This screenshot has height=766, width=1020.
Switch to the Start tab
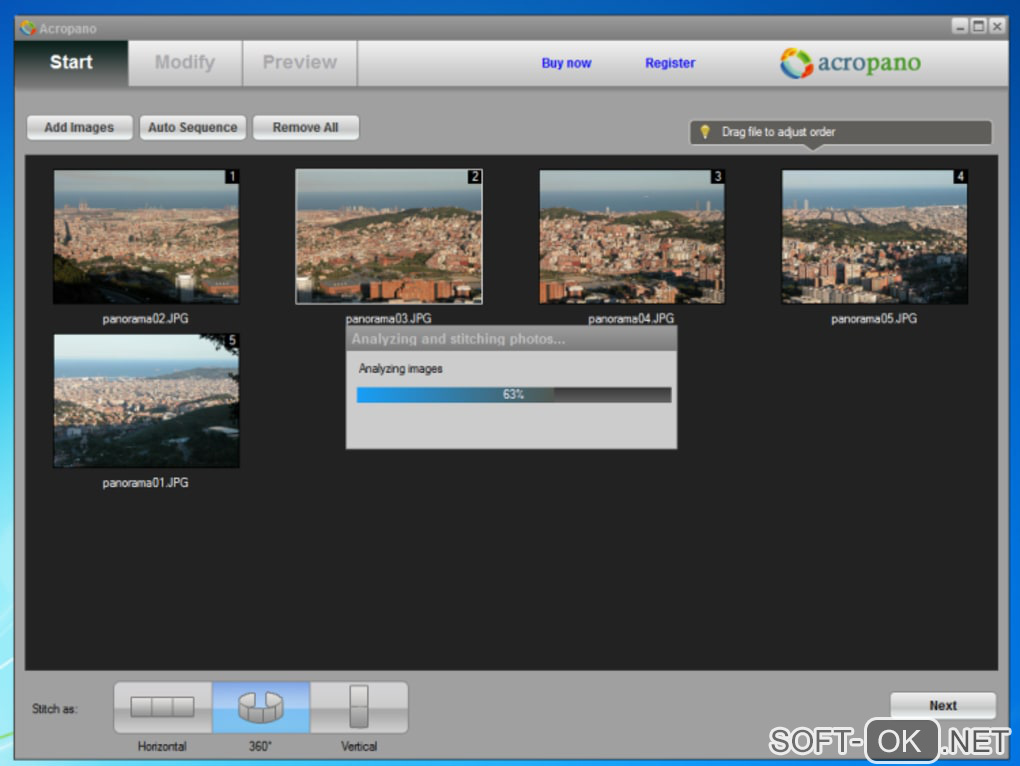tap(71, 62)
